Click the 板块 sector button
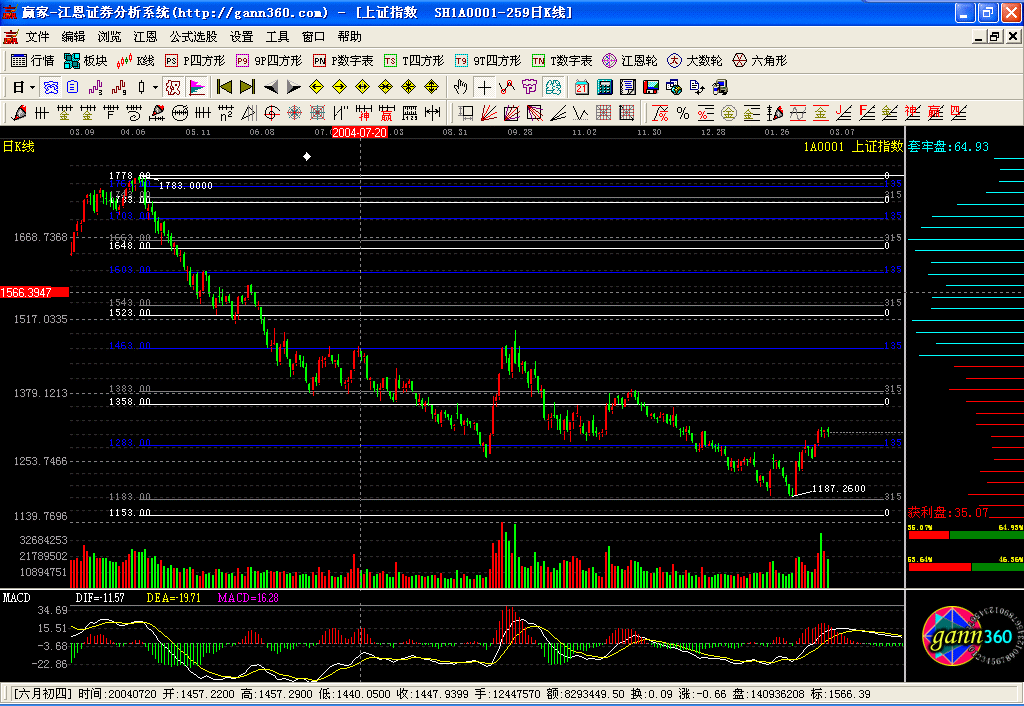 [x=85, y=61]
